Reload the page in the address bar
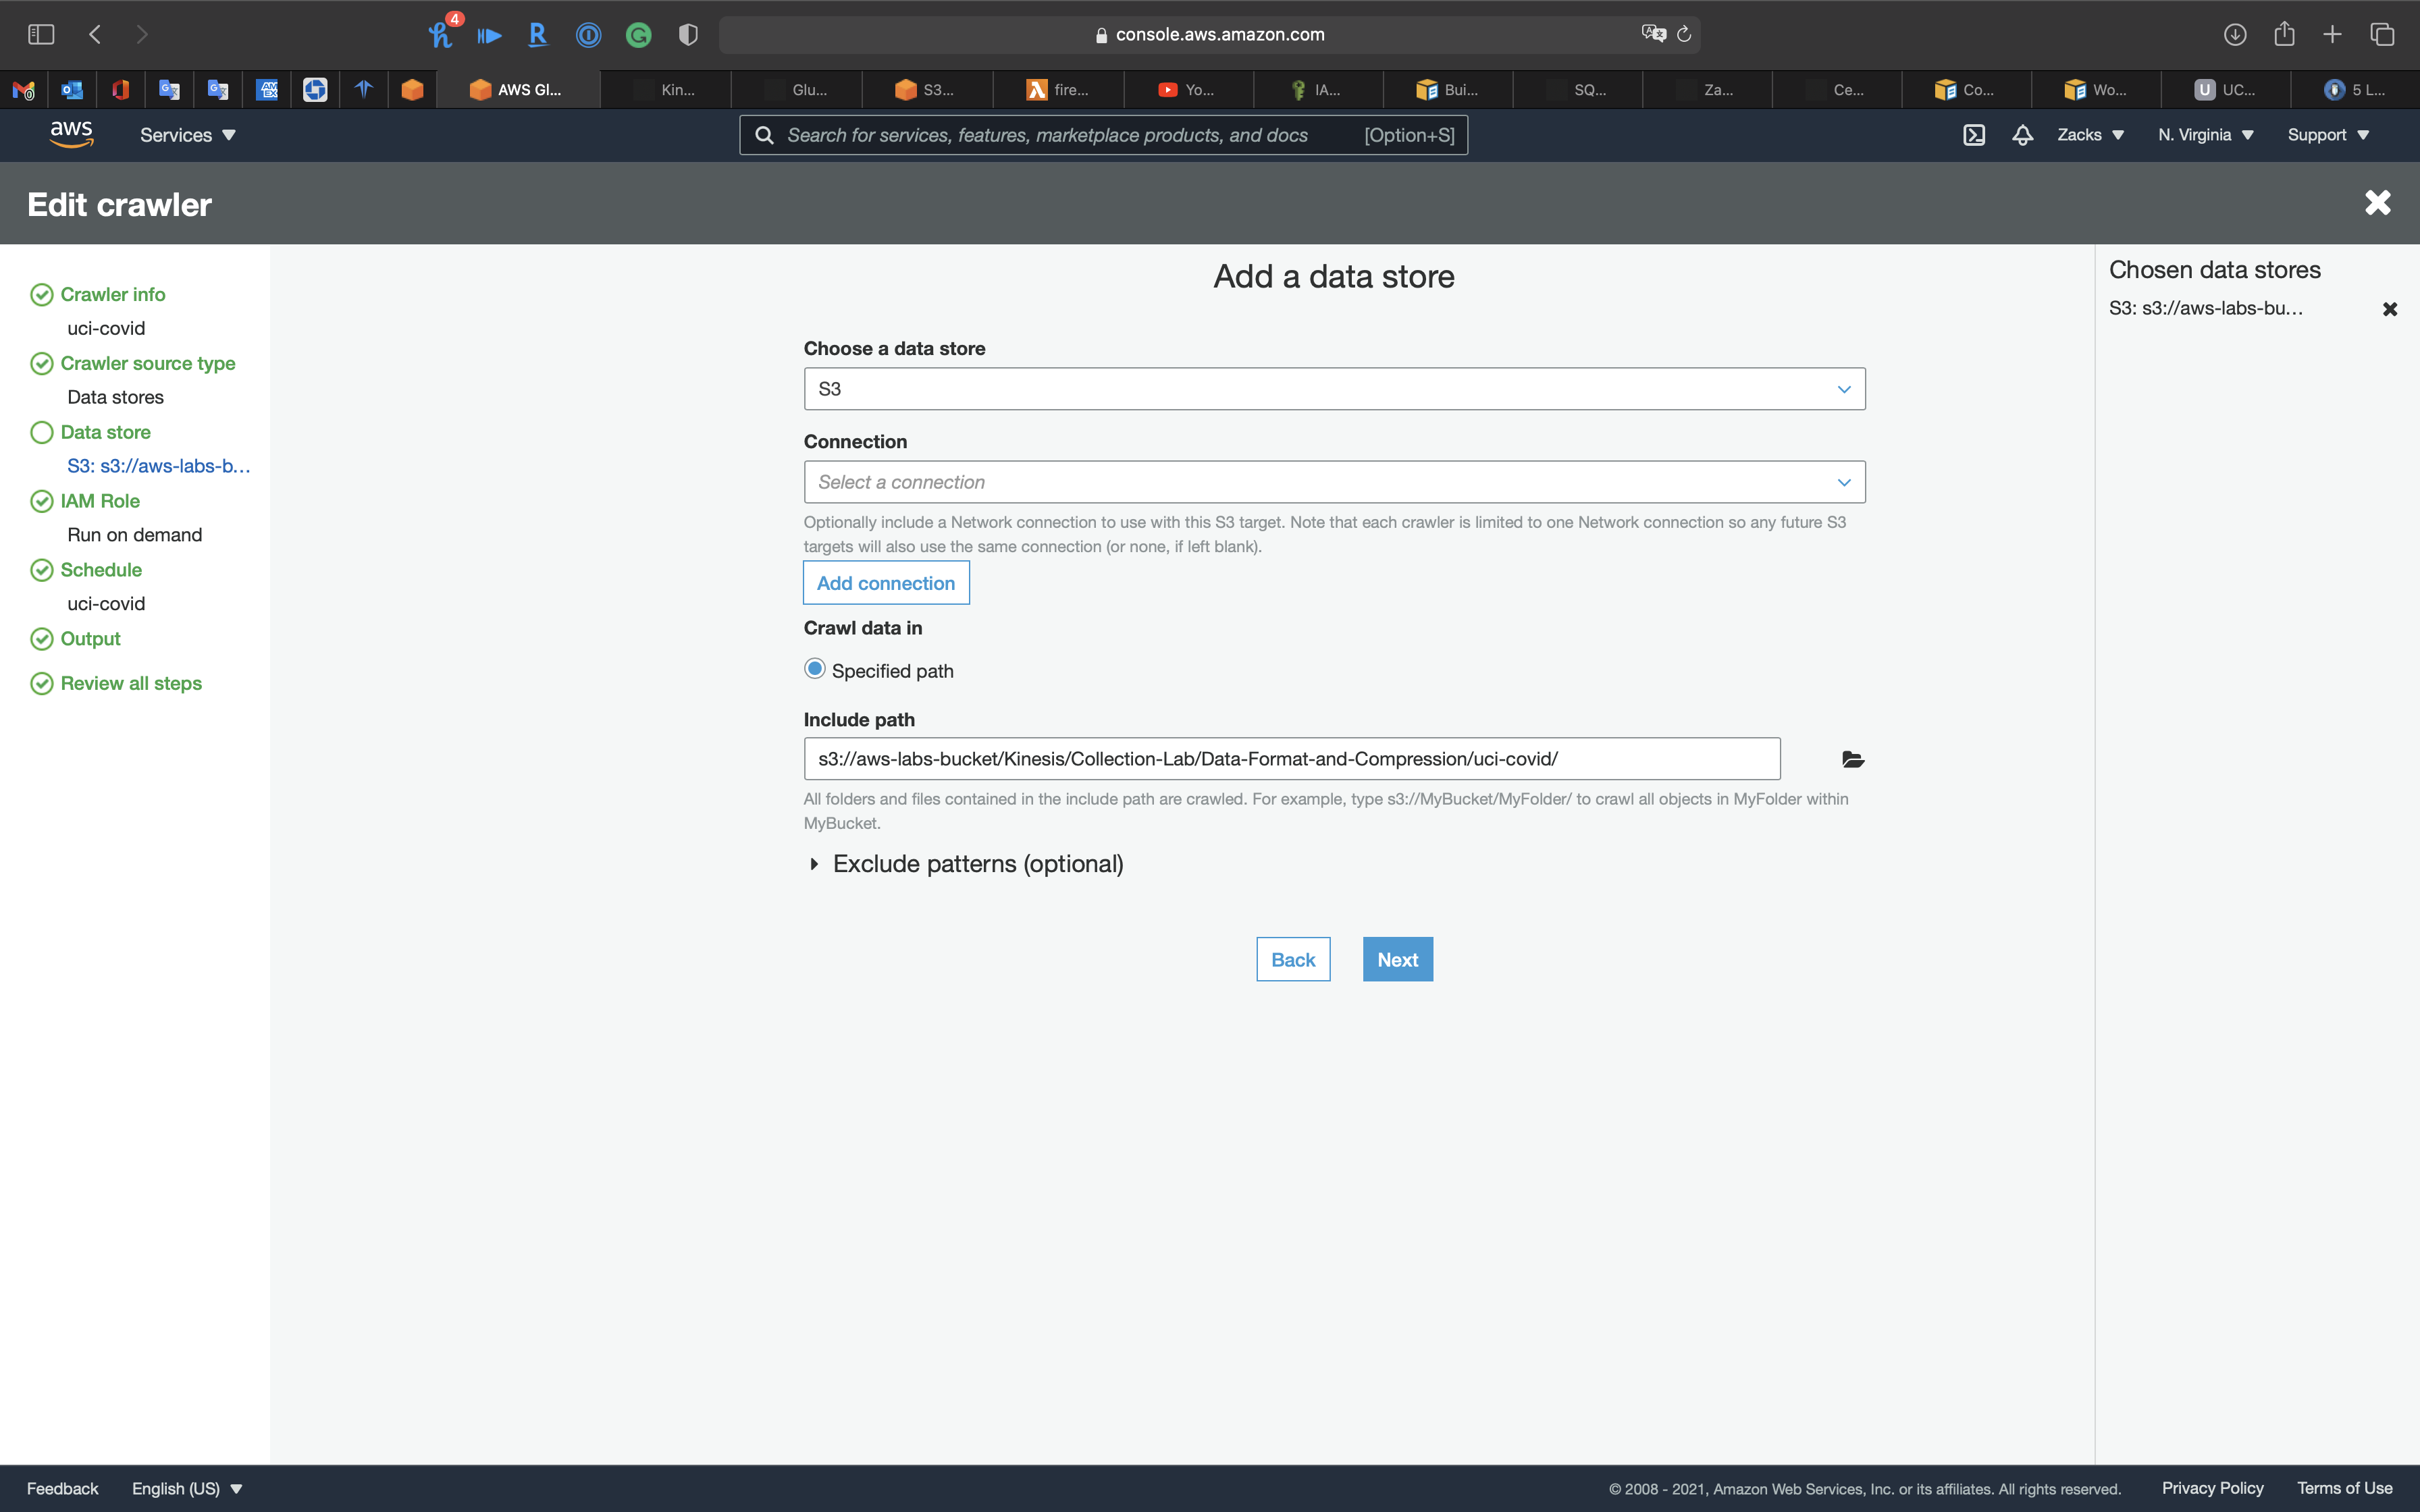Image resolution: width=2420 pixels, height=1512 pixels. coord(1684,34)
